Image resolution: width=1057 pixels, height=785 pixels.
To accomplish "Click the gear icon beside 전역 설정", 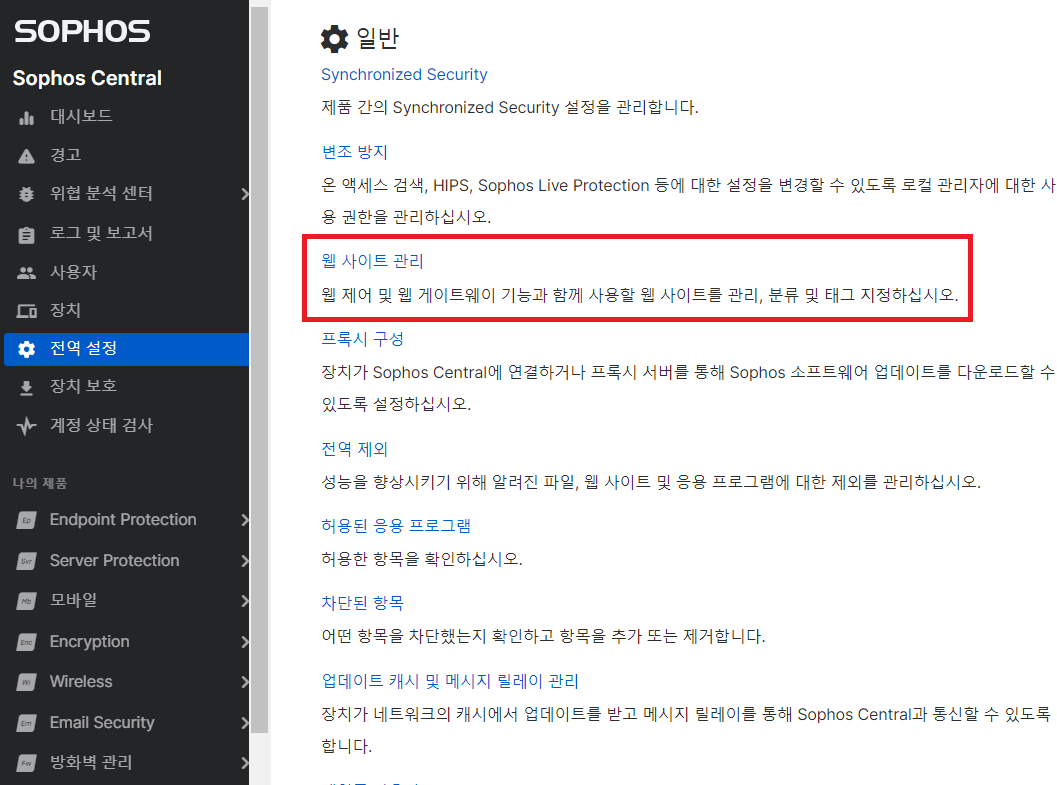I will (x=26, y=349).
